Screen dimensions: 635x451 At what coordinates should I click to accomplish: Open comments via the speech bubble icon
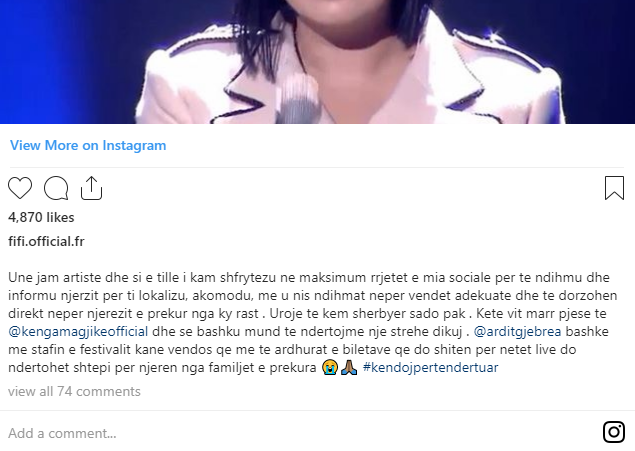pyautogui.click(x=56, y=188)
